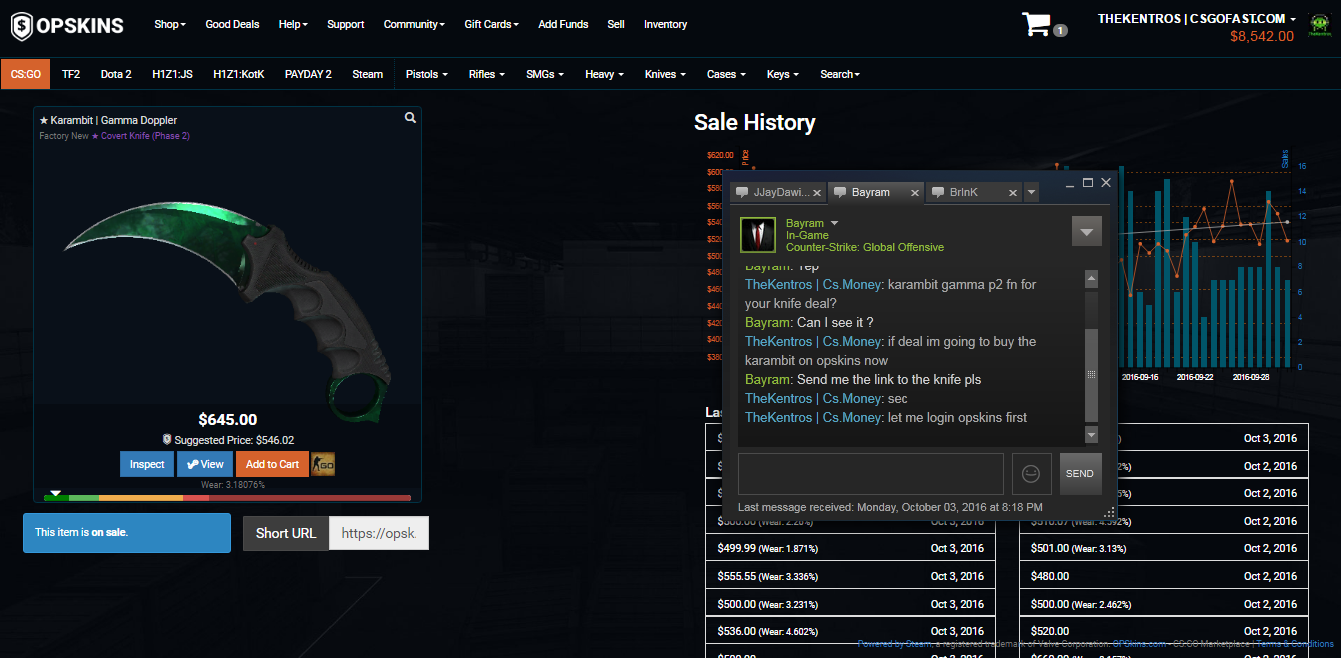
Task: Expand the Gift Cards menu
Action: (x=491, y=24)
